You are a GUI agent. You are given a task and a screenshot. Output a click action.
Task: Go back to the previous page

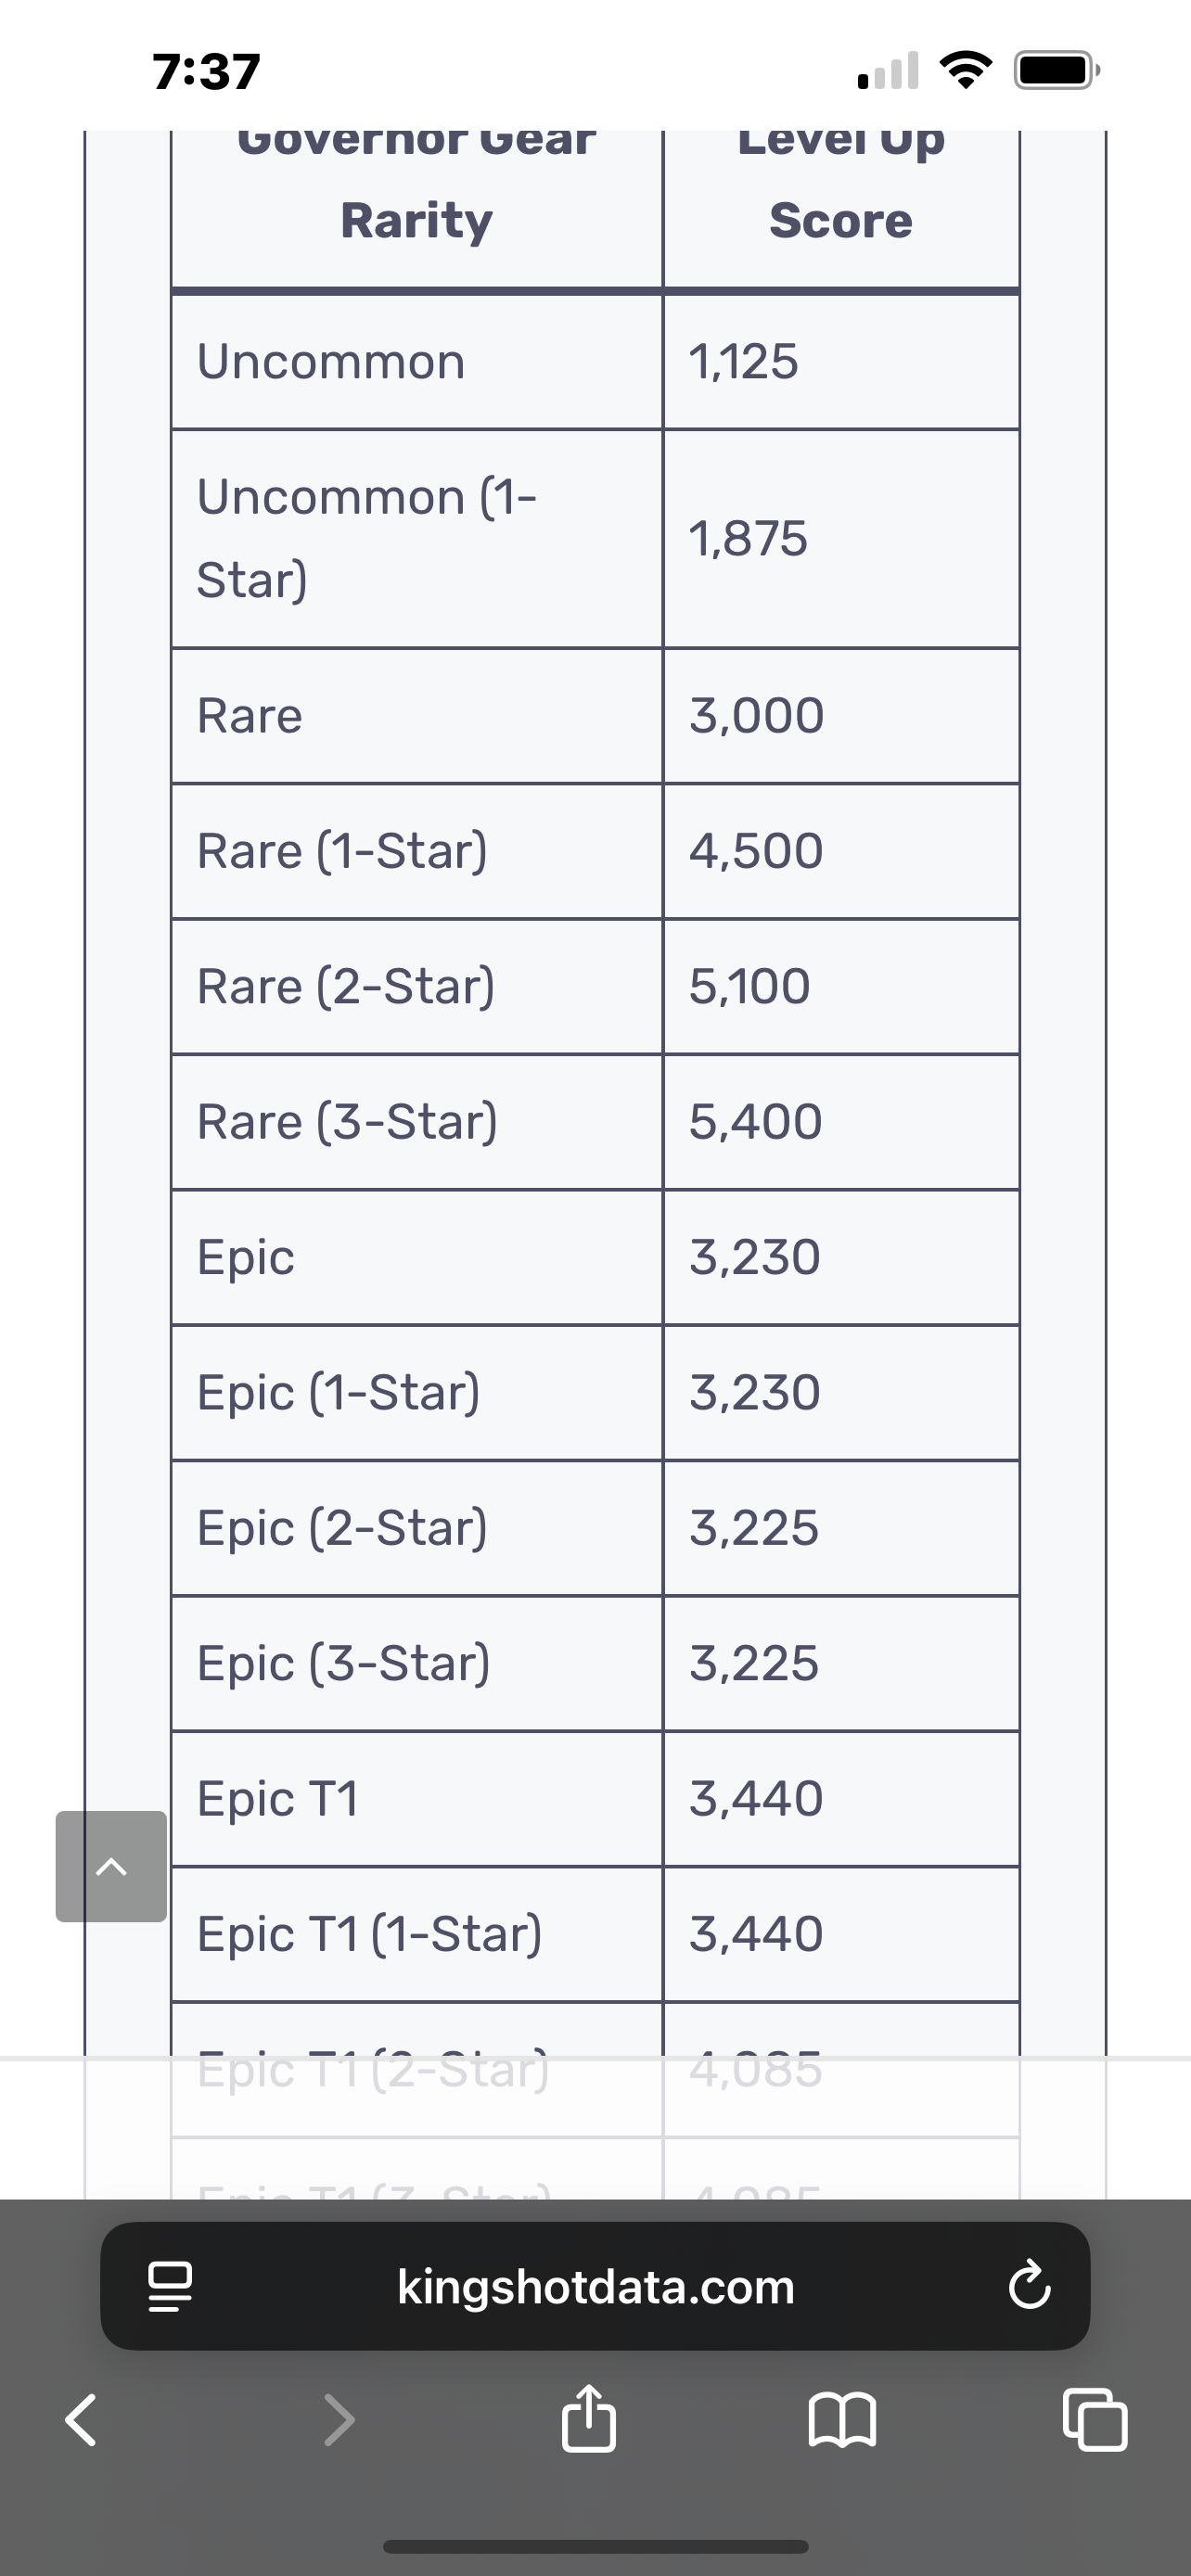pos(81,2419)
